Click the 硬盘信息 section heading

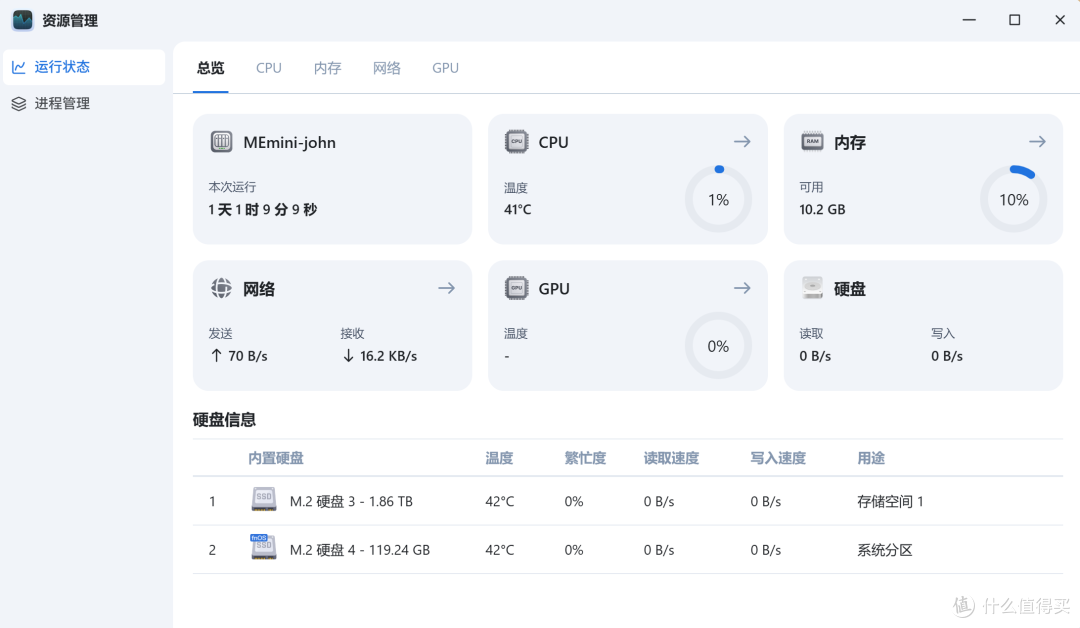point(225,419)
